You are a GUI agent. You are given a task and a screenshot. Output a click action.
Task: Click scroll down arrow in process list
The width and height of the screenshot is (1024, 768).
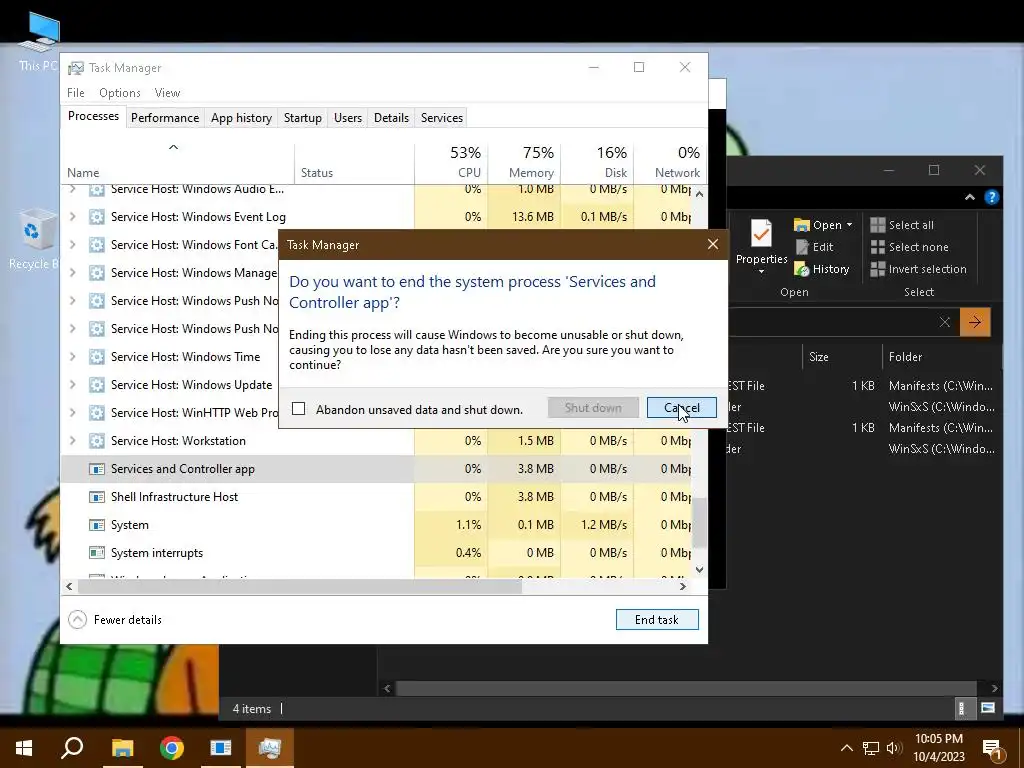[x=699, y=569]
